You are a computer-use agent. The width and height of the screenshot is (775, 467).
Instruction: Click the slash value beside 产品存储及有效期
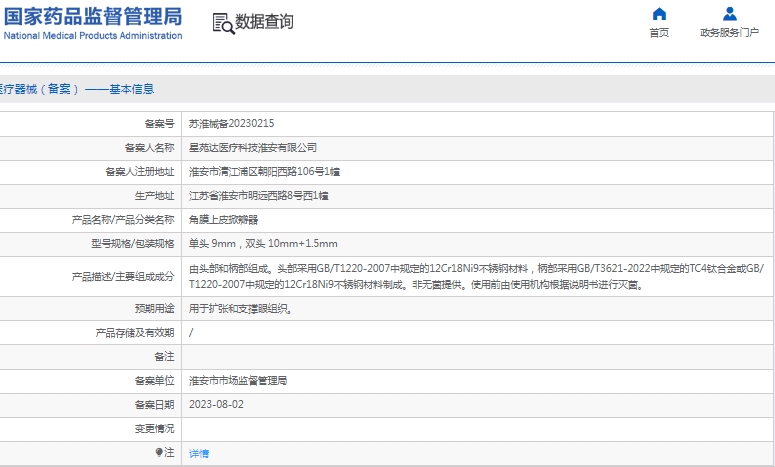(191, 333)
